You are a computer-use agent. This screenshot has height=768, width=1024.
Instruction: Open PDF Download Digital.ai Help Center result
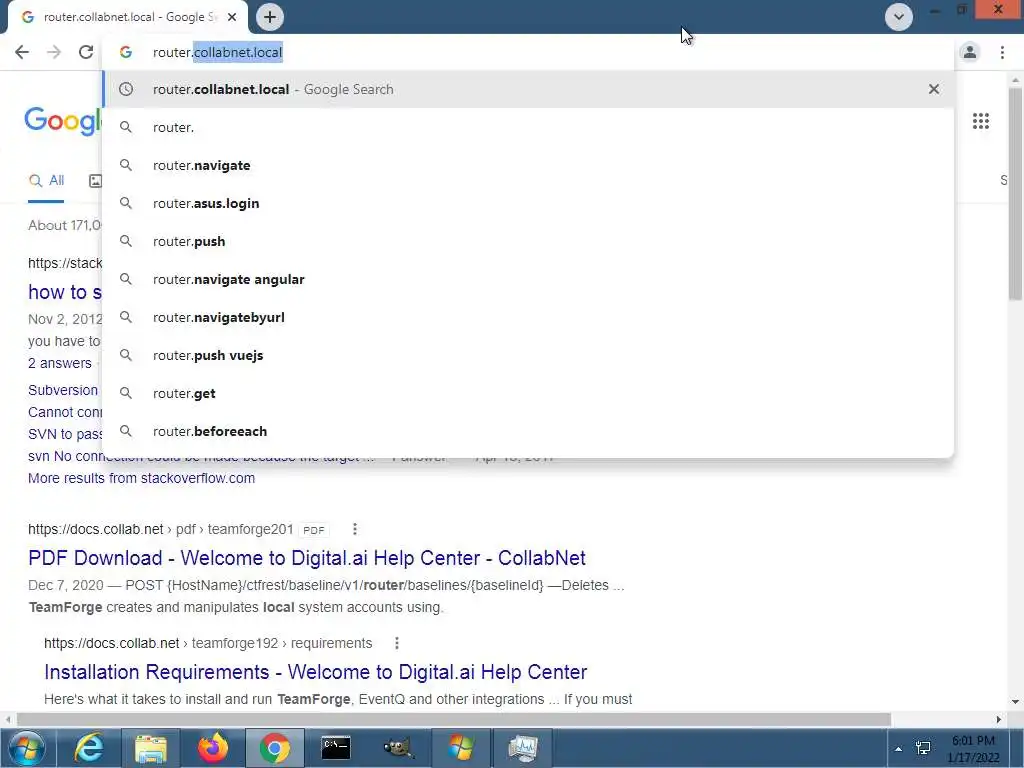(307, 558)
